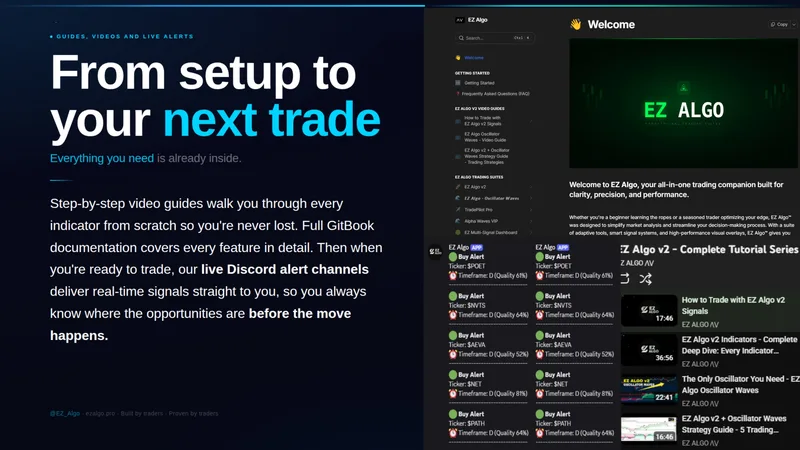This screenshot has height=450, width=800.
Task: Click the EZ ALGO banner image
Action: (683, 104)
